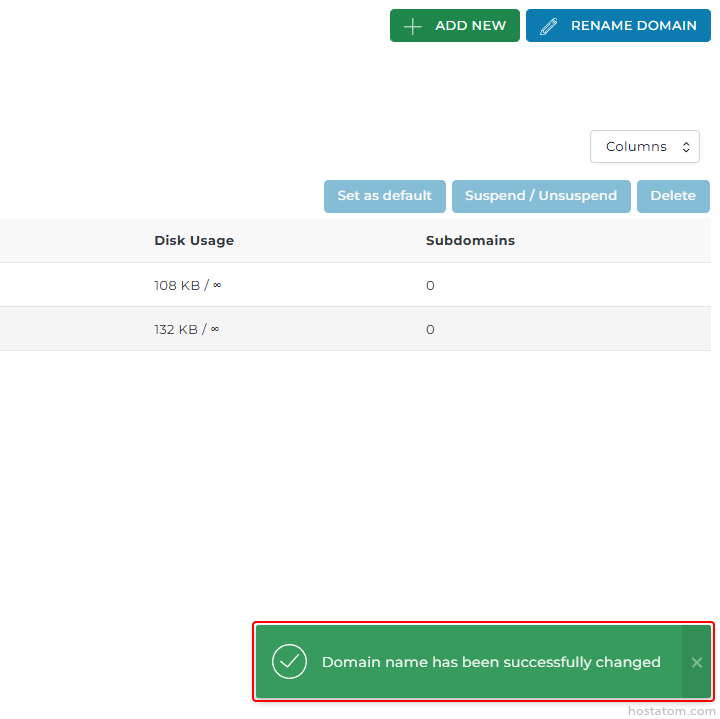Sort by Disk Usage column header
720x719 pixels.
(194, 241)
